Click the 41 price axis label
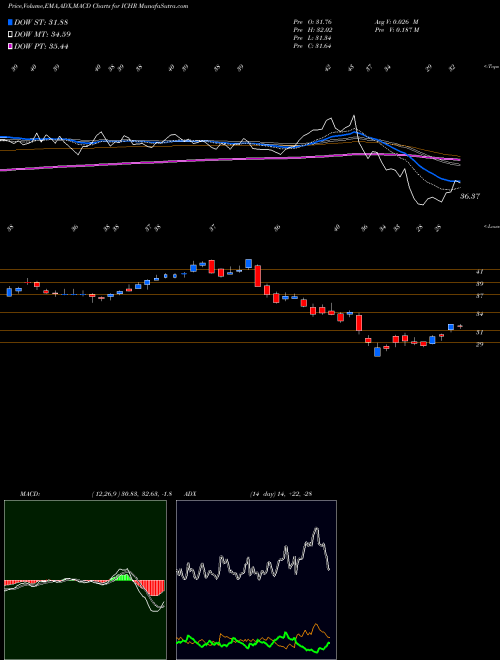The height and width of the screenshot is (660, 500). 479,272
